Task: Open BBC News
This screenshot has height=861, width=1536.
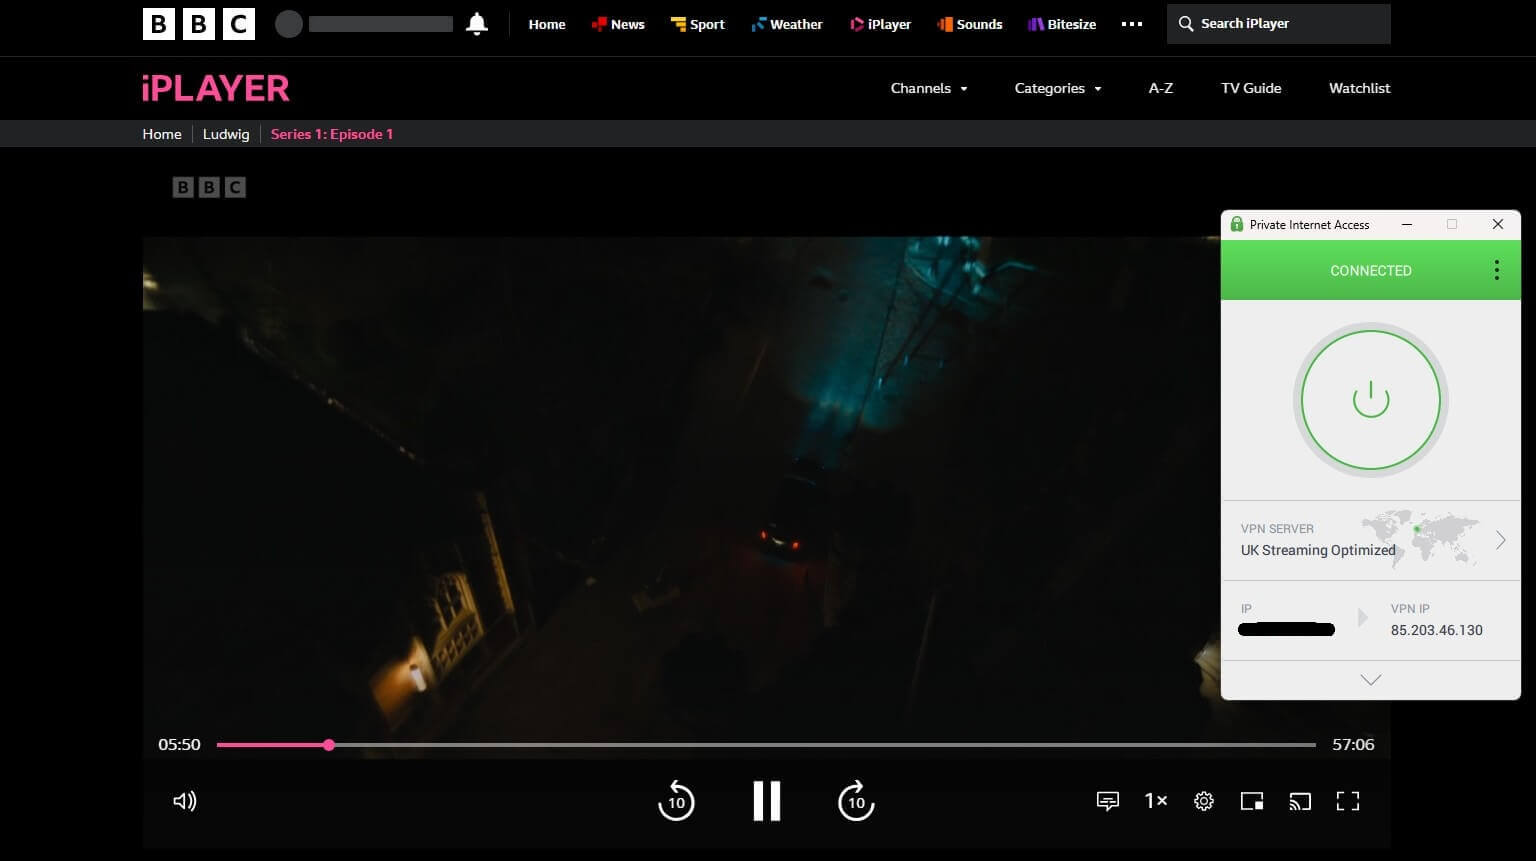Action: 618,24
